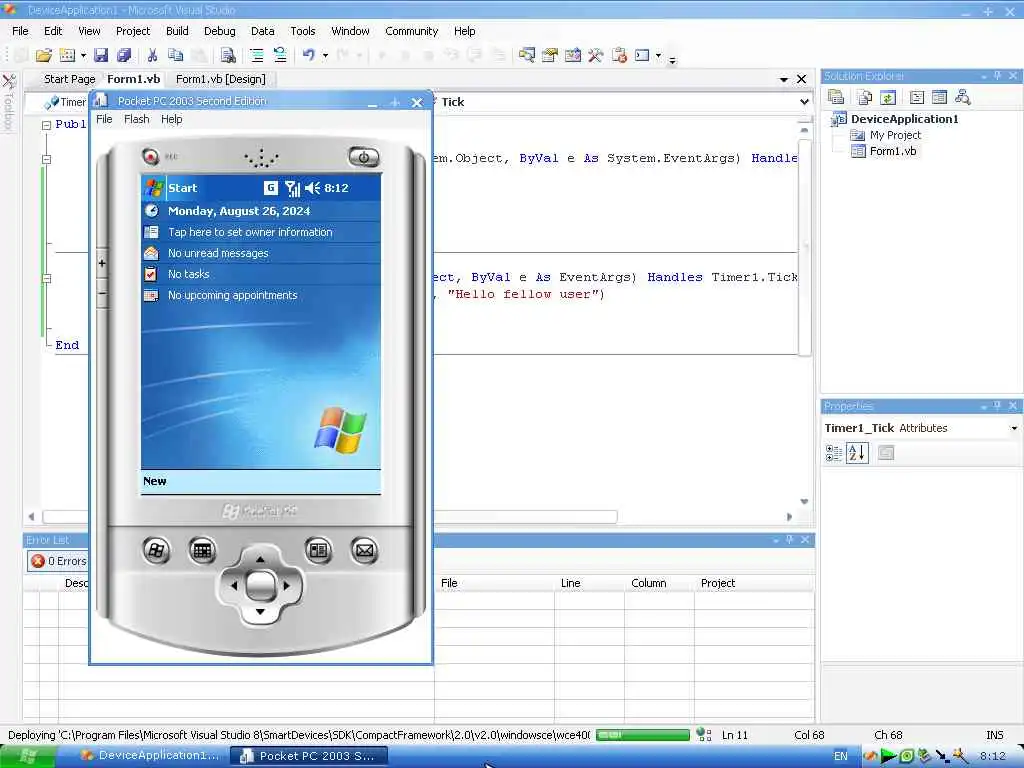This screenshot has height=768, width=1024.
Task: Tap the signal antenna icon on emulator
Action: pos(292,188)
